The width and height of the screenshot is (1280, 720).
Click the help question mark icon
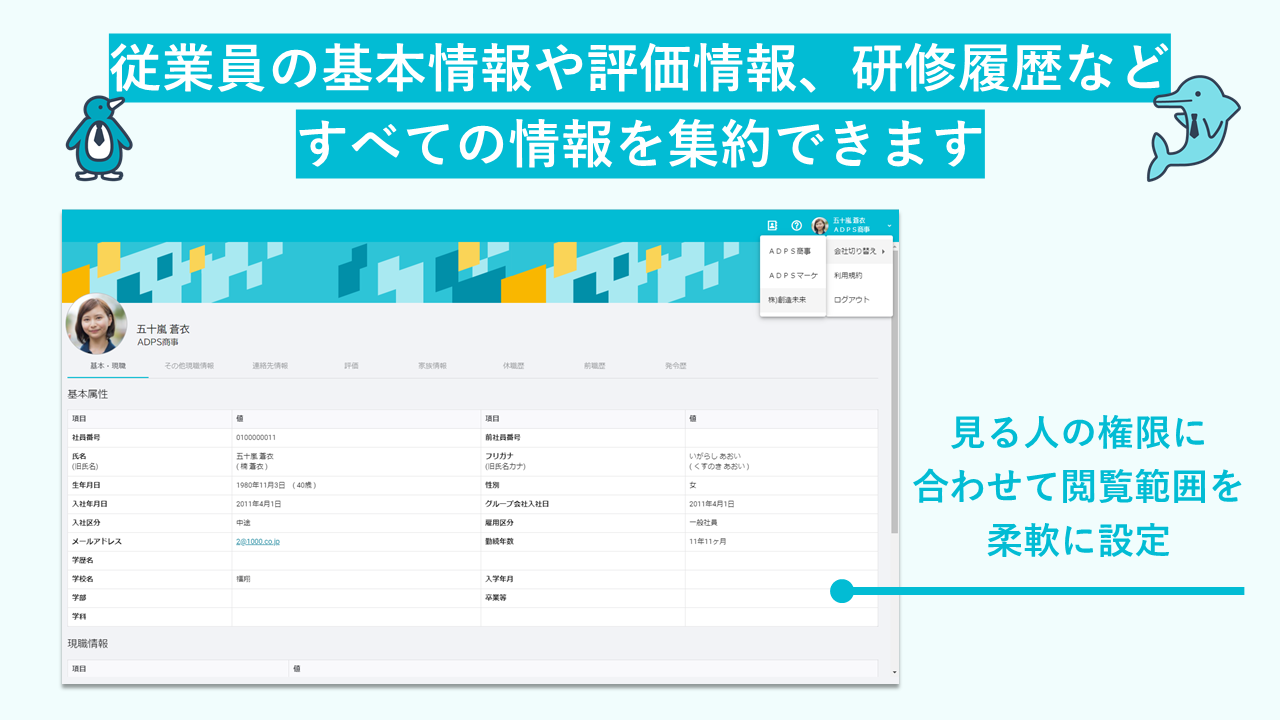pos(797,226)
